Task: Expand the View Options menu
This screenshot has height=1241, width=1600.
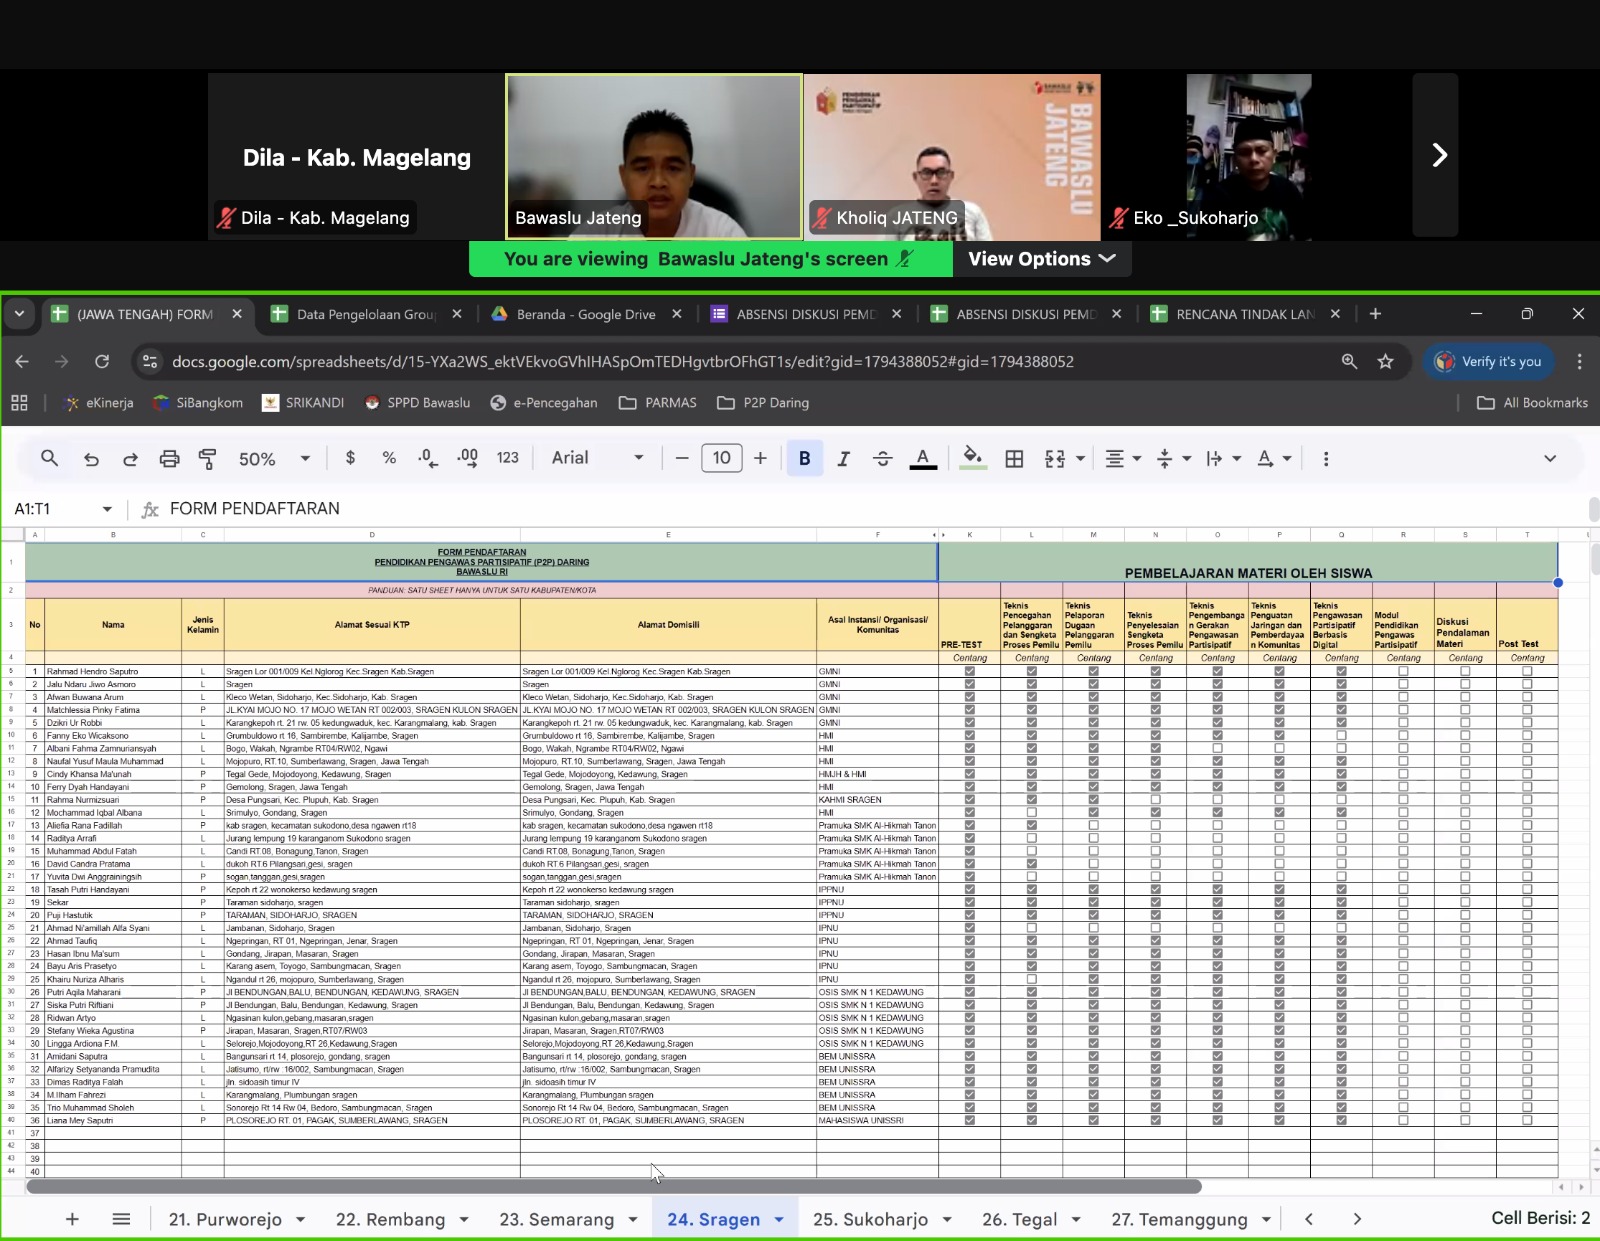Action: tap(1041, 259)
